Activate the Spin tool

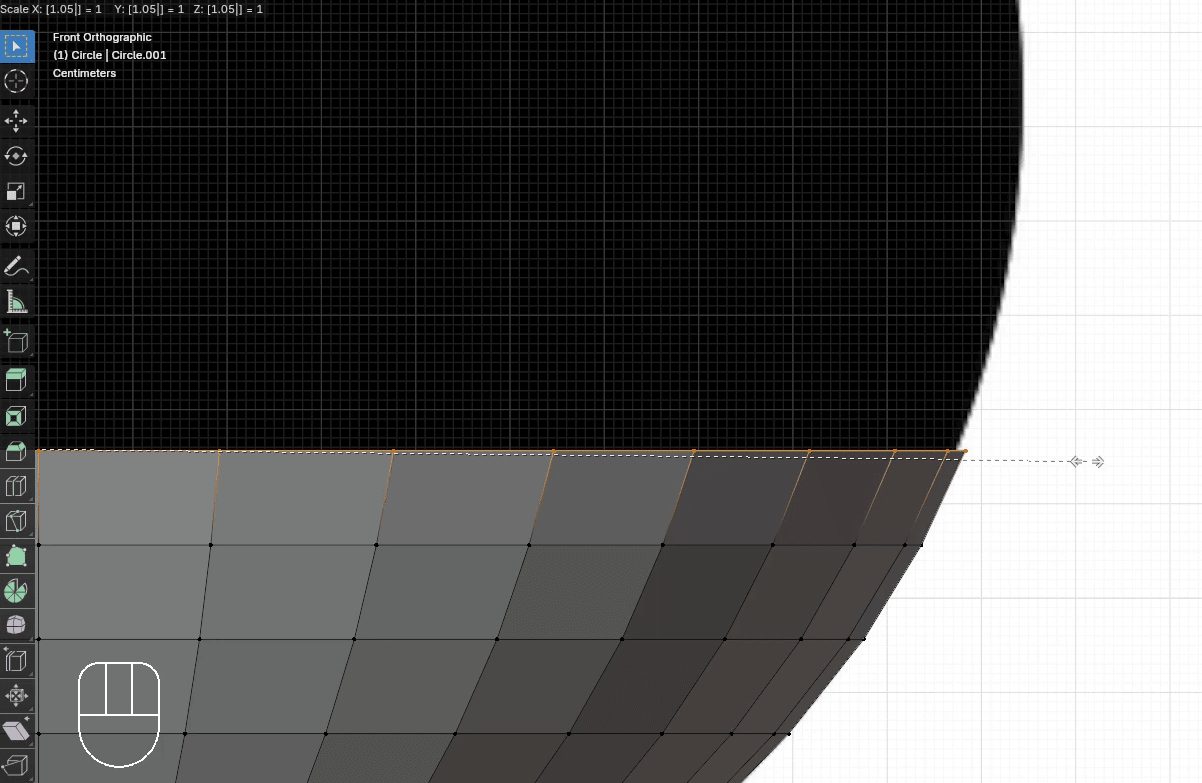[17, 591]
